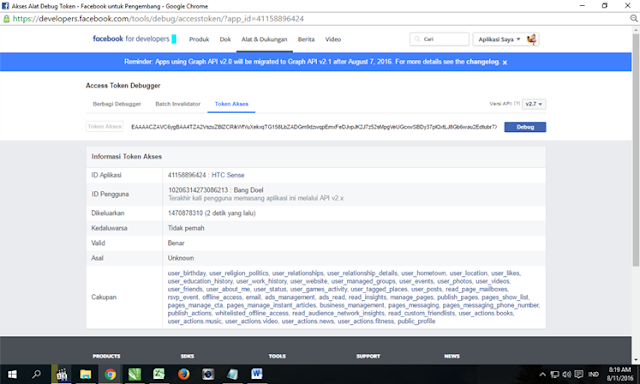This screenshot has width=640, height=384.
Task: Click the 'Benar' valid value
Action: pos(176,243)
